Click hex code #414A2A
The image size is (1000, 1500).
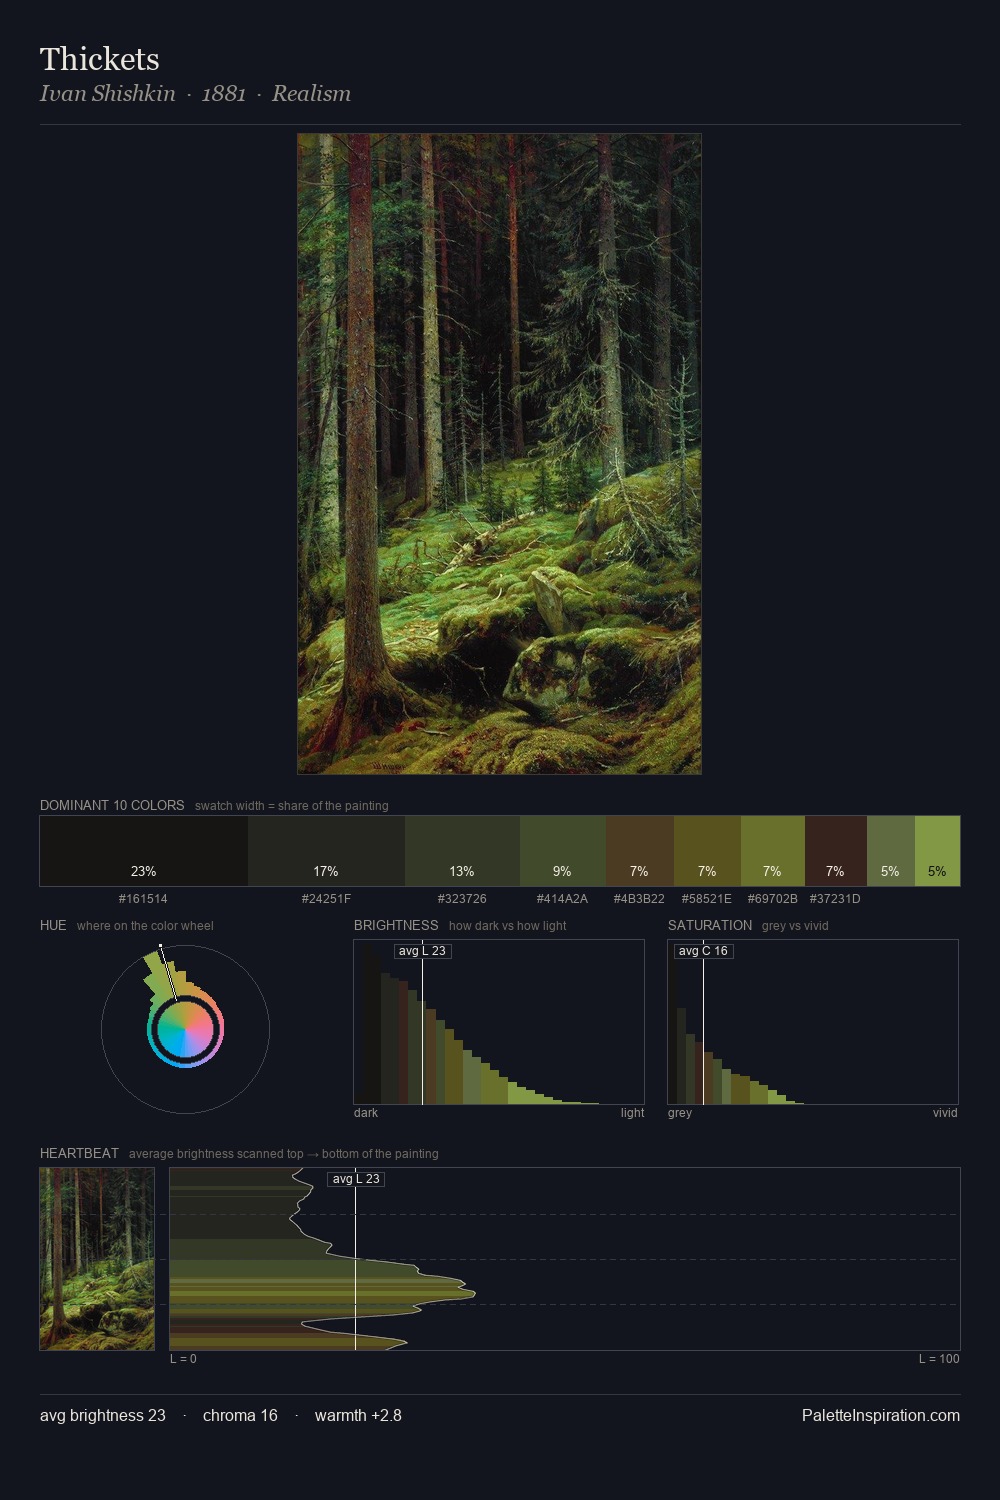(x=562, y=899)
